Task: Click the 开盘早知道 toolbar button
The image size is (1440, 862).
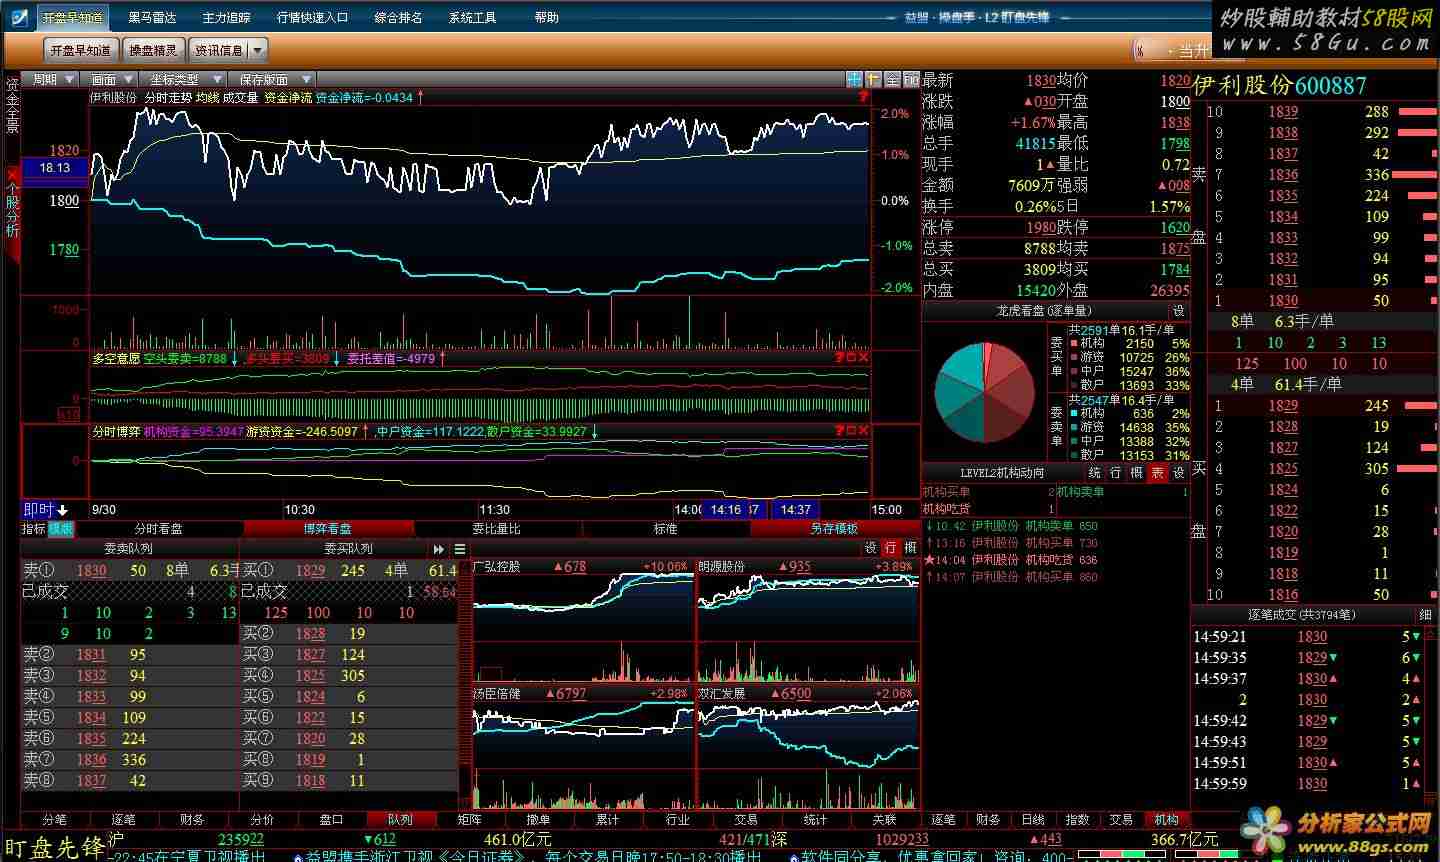Action: pos(81,50)
